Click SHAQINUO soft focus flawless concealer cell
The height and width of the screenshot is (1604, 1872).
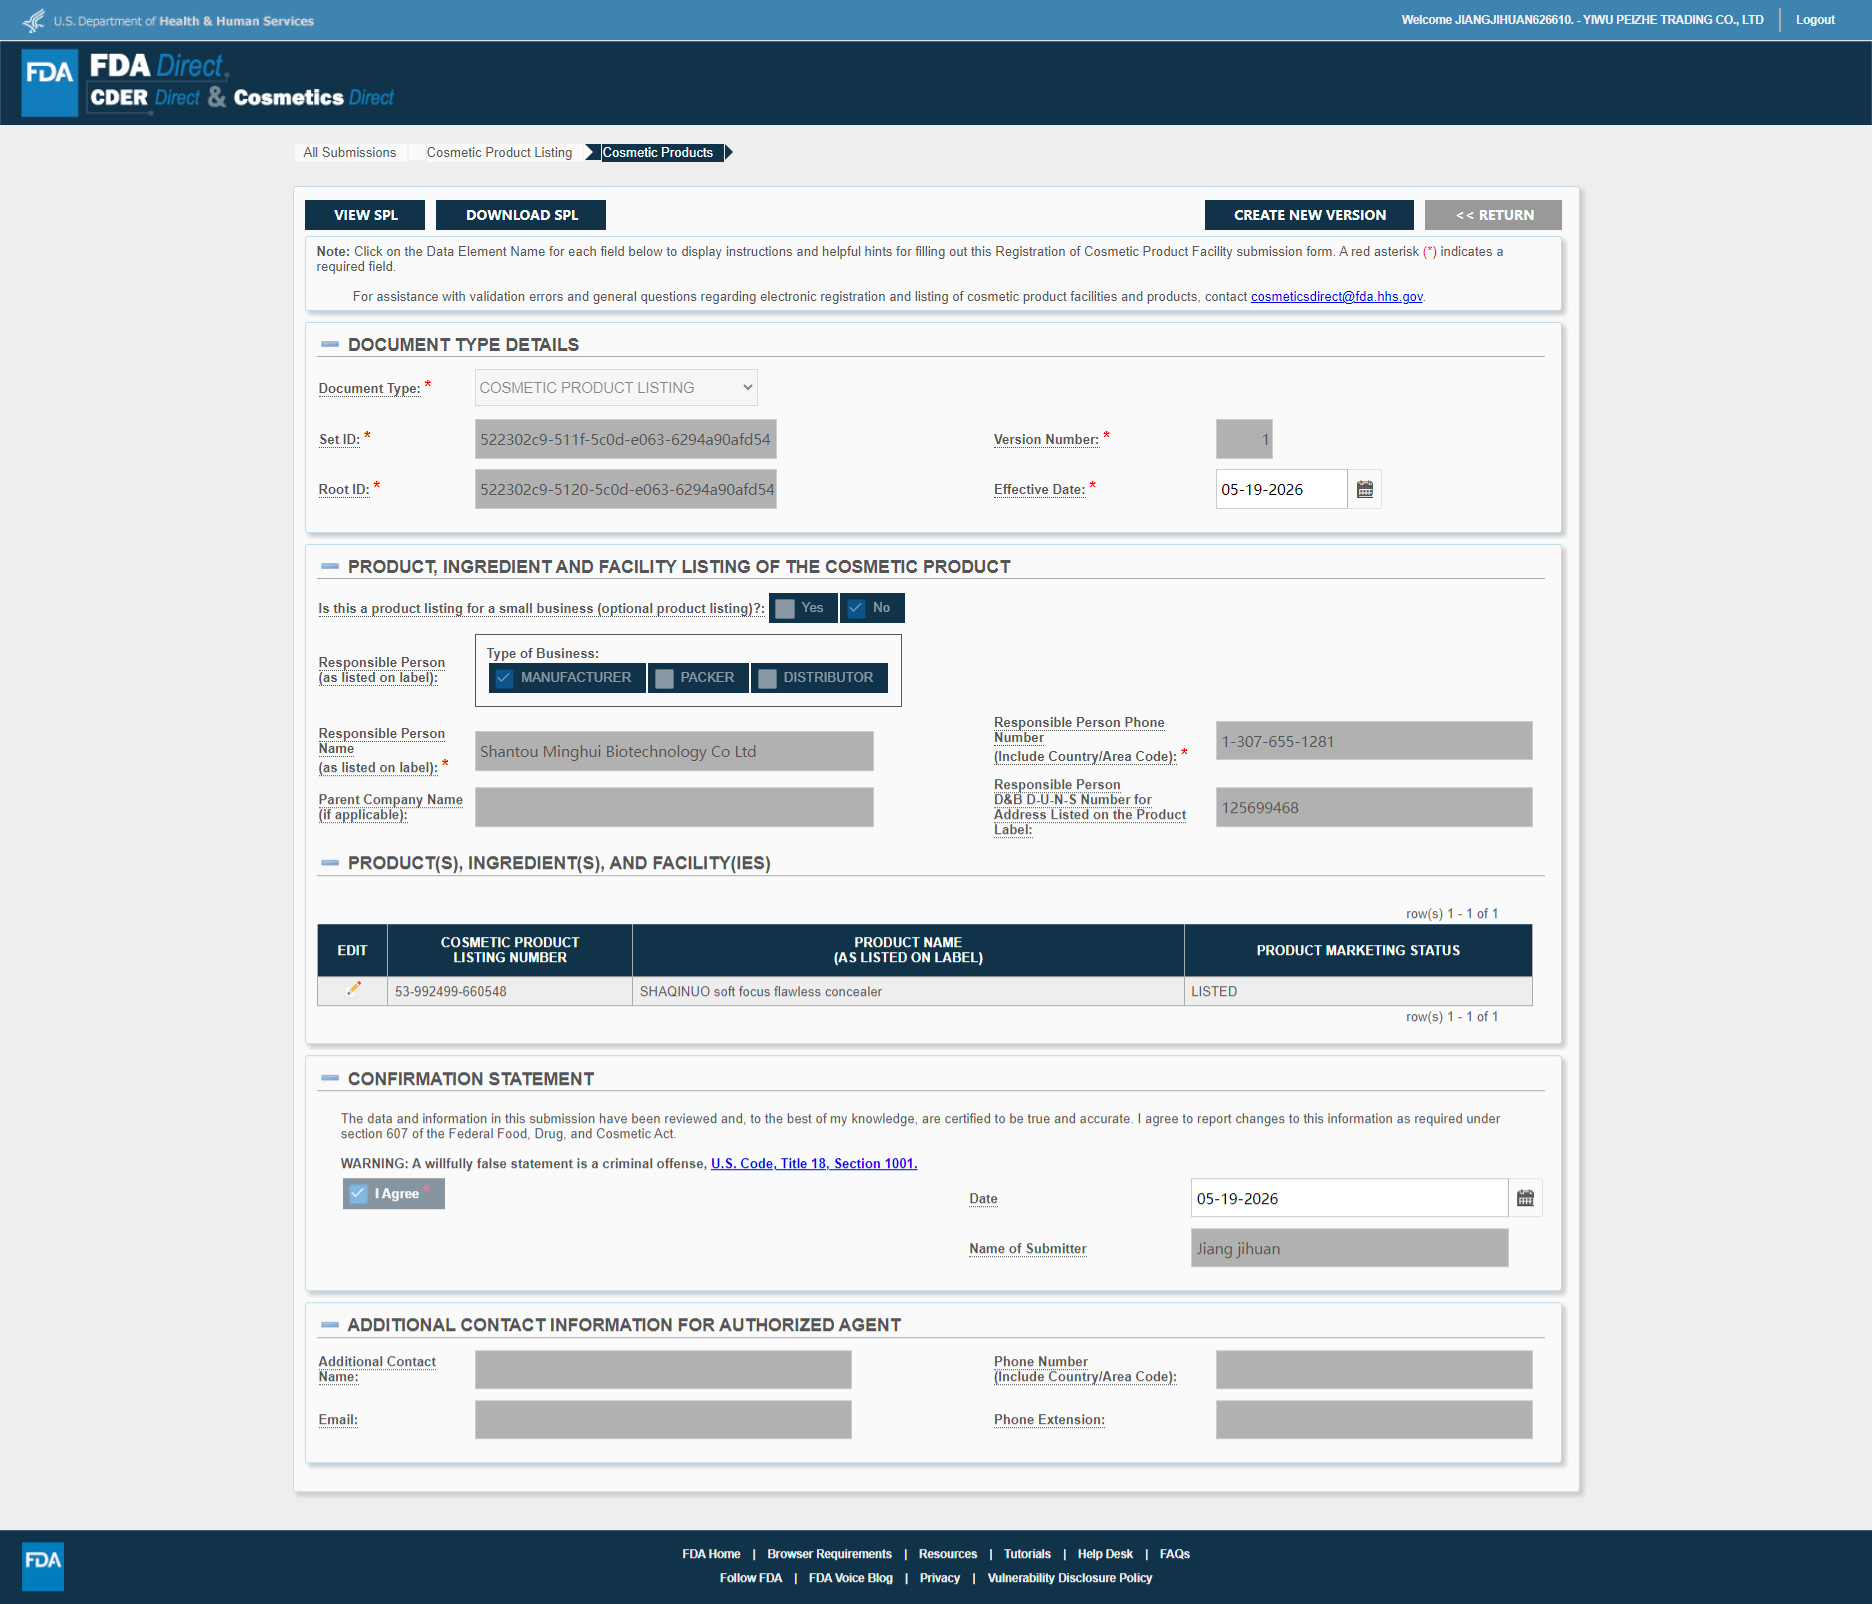pyautogui.click(x=908, y=991)
